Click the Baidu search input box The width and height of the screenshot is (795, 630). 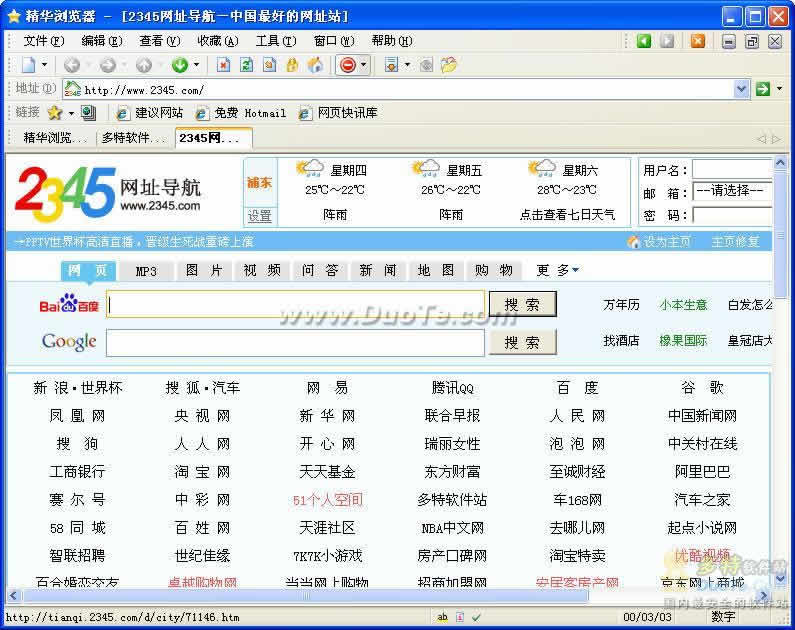(x=295, y=305)
